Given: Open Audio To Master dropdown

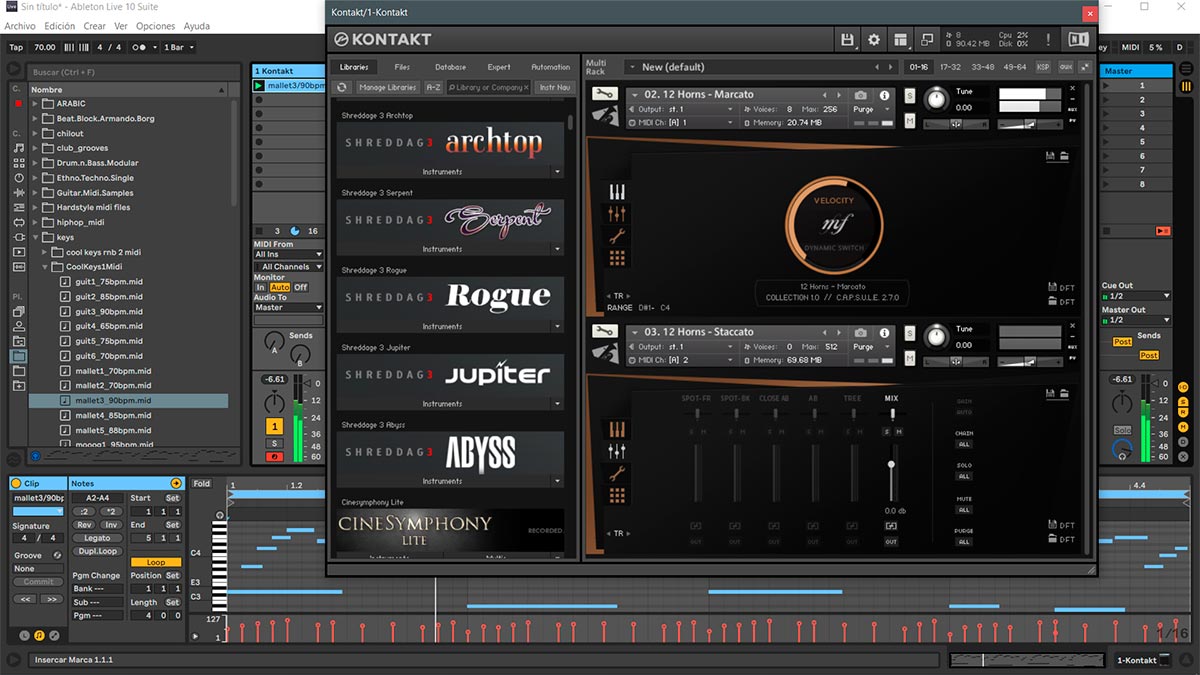Looking at the screenshot, I should click(289, 308).
